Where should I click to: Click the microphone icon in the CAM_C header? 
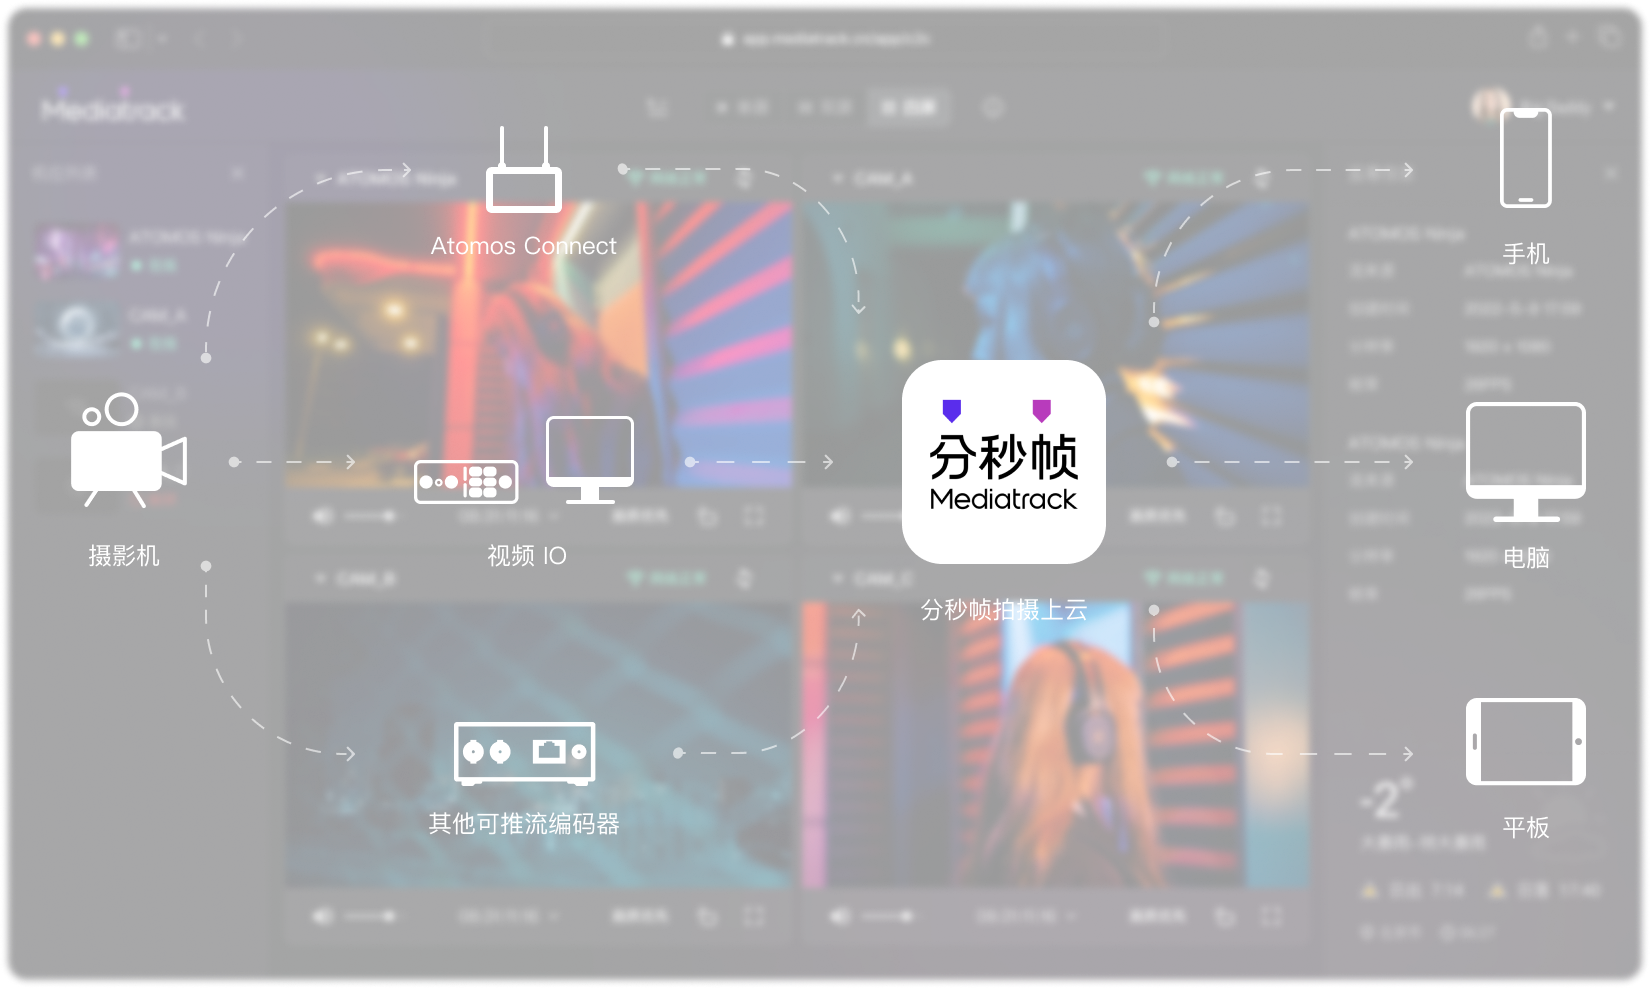click(1262, 578)
